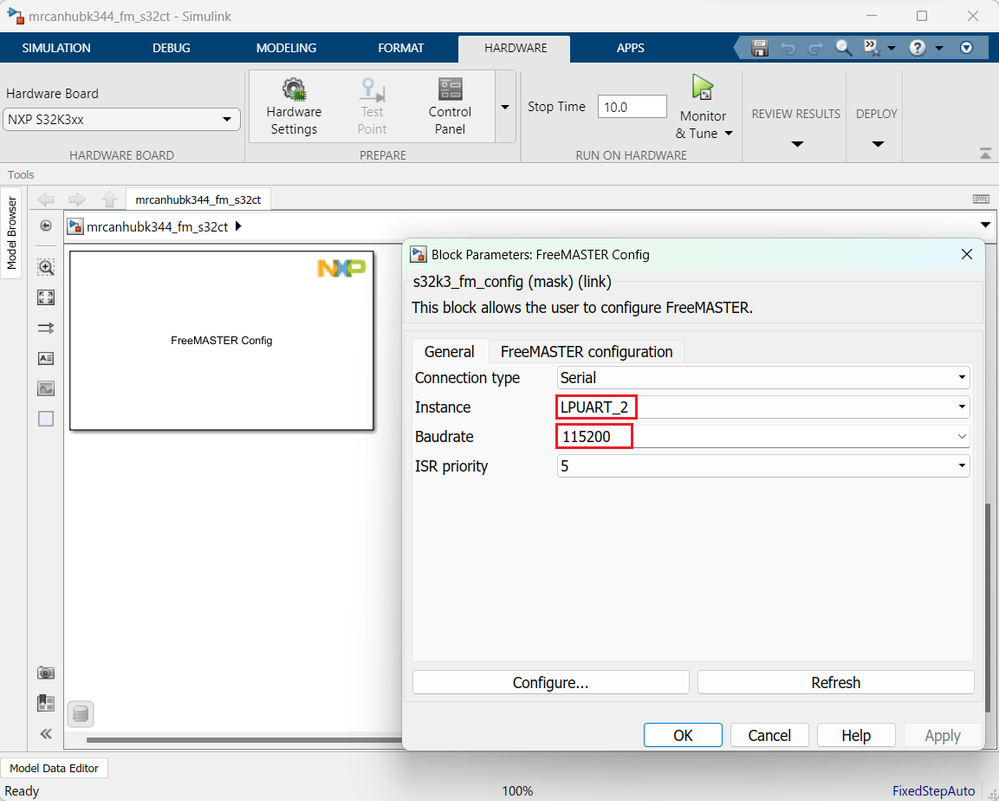Screen dimensions: 999x801
Task: Close the Block Parameters dialog
Action: pos(967,254)
